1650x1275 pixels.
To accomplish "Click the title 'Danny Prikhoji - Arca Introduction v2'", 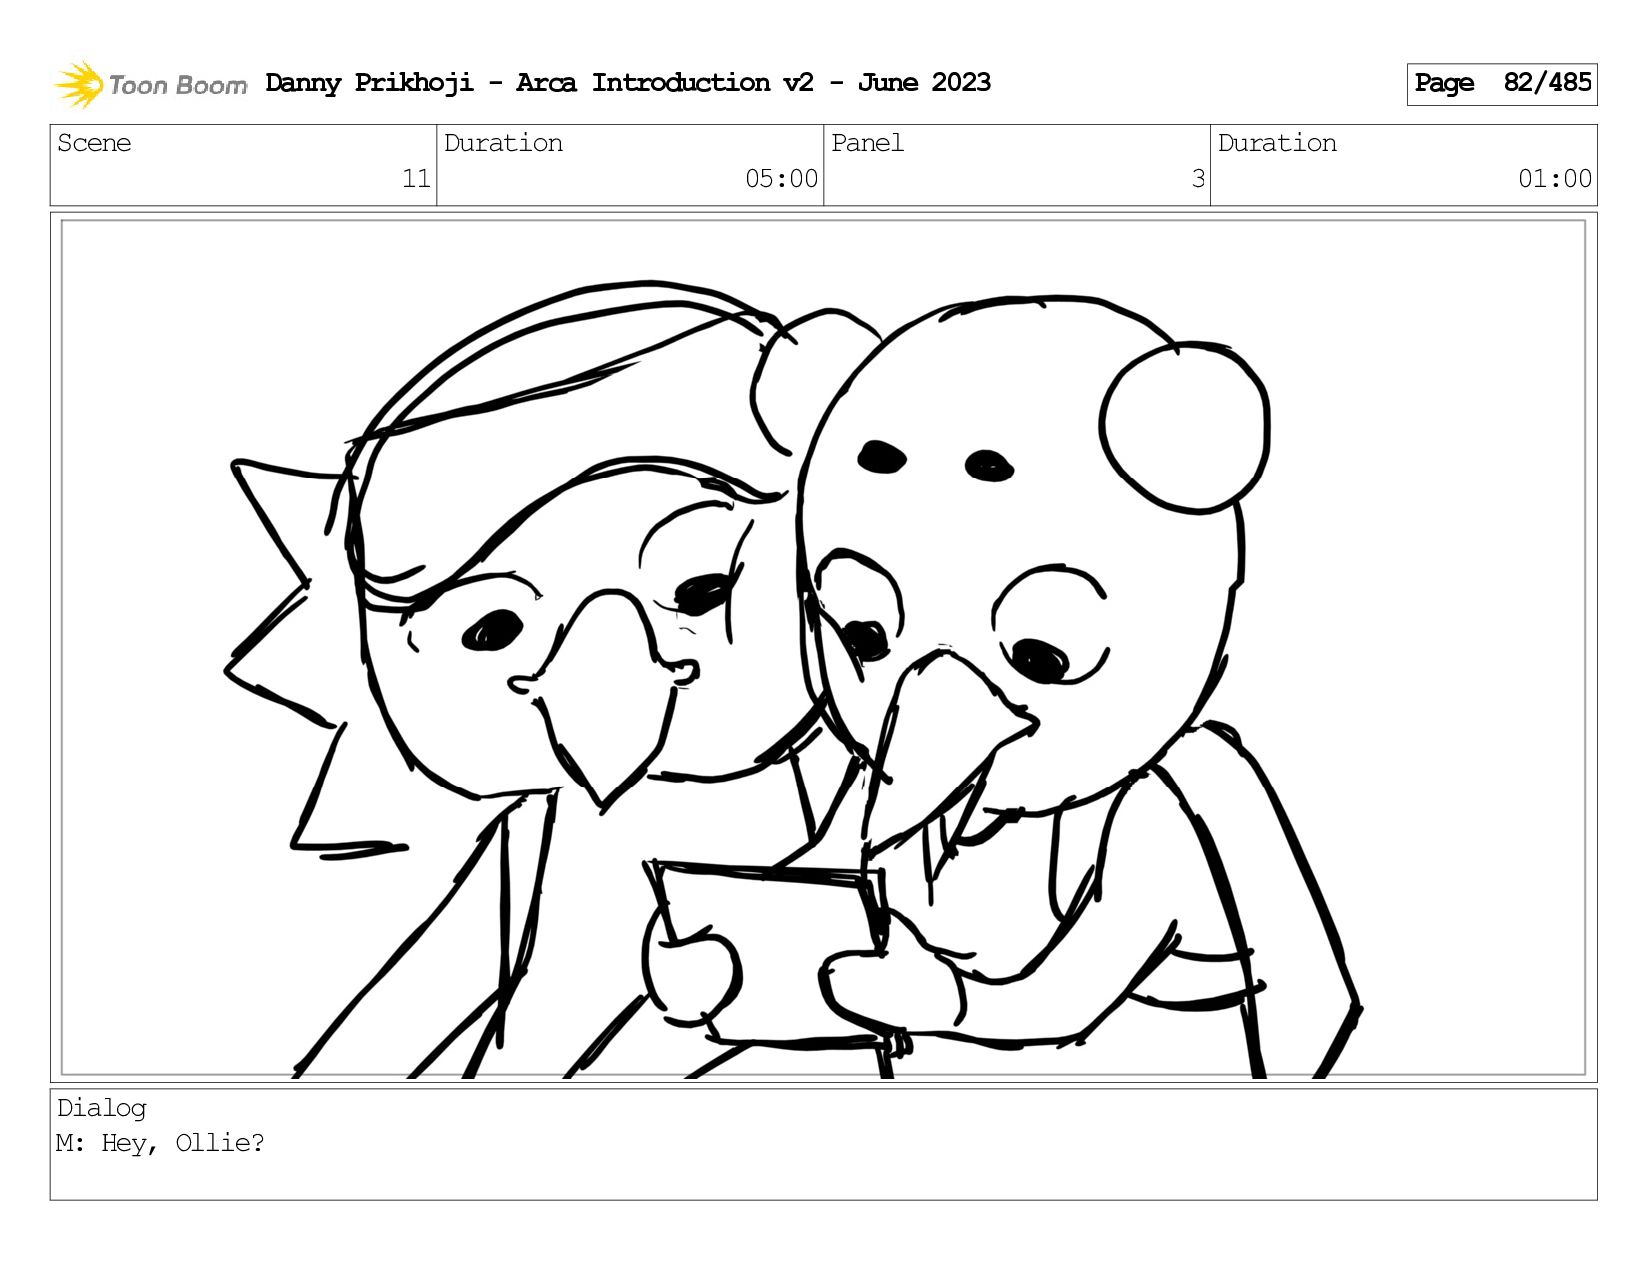I will 540,83.
